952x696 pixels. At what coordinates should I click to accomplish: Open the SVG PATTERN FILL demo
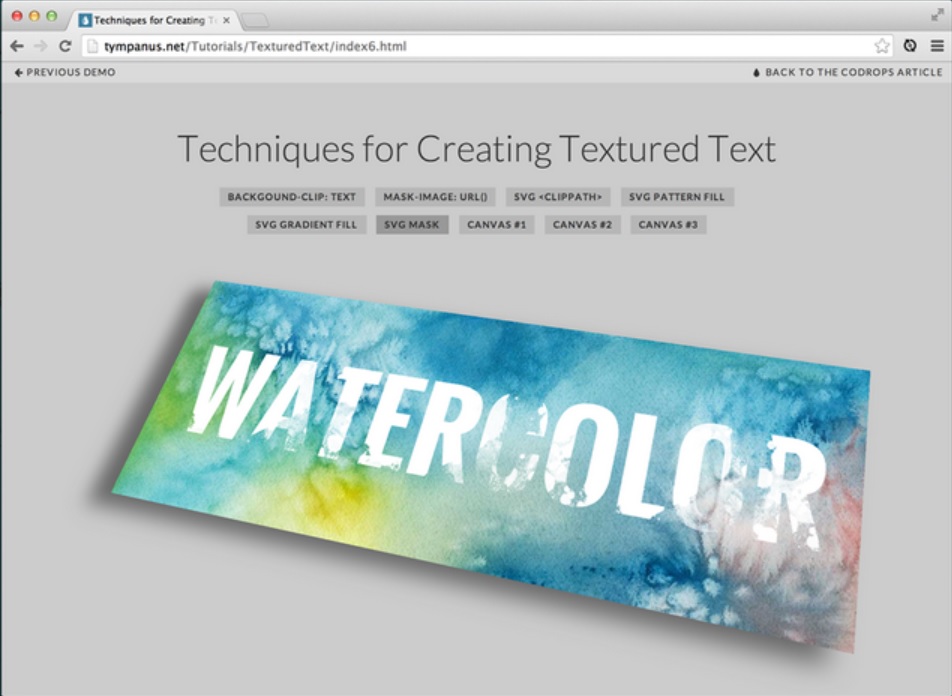point(677,197)
